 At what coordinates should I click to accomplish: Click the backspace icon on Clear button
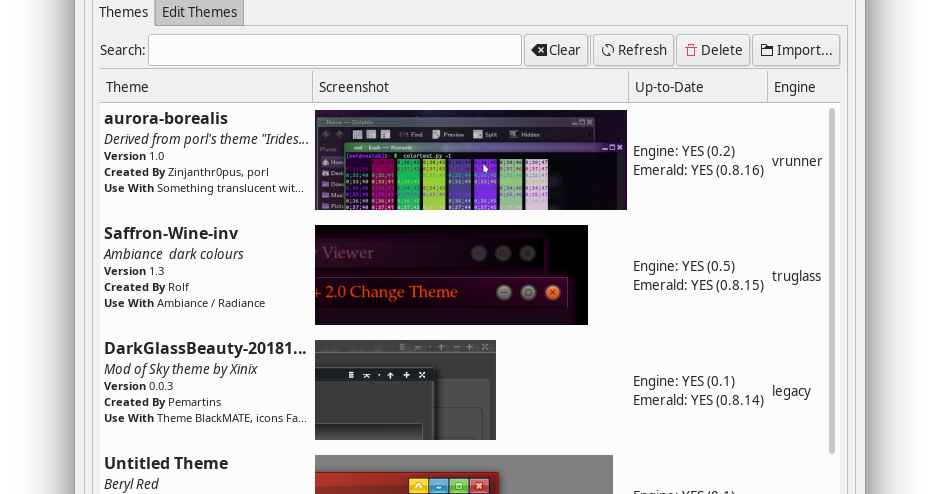click(539, 50)
